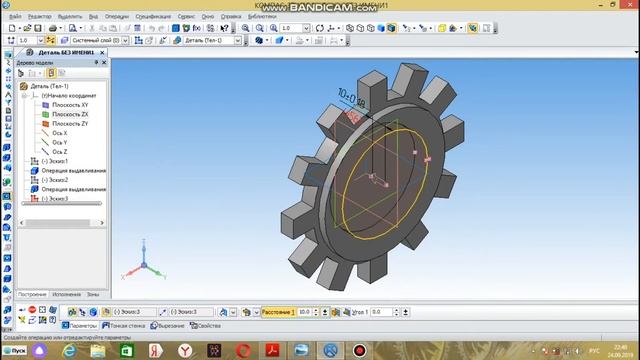
Task: Click the yellow cube simplified display icon
Action: pos(442,28)
